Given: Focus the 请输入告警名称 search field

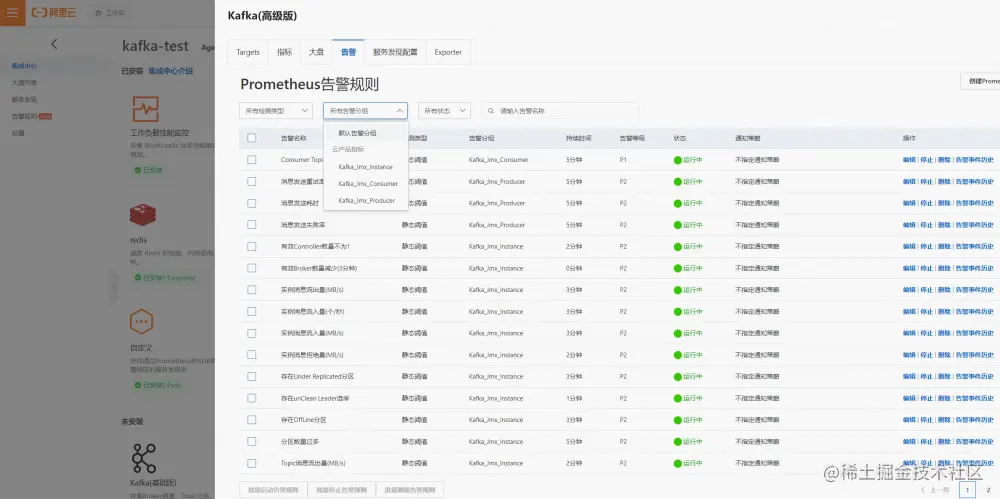Looking at the screenshot, I should pyautogui.click(x=560, y=111).
